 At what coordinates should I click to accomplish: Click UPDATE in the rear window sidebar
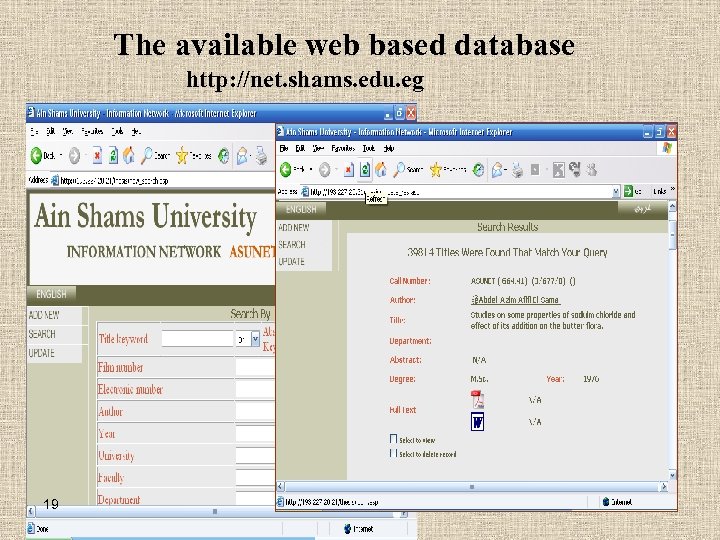click(42, 353)
